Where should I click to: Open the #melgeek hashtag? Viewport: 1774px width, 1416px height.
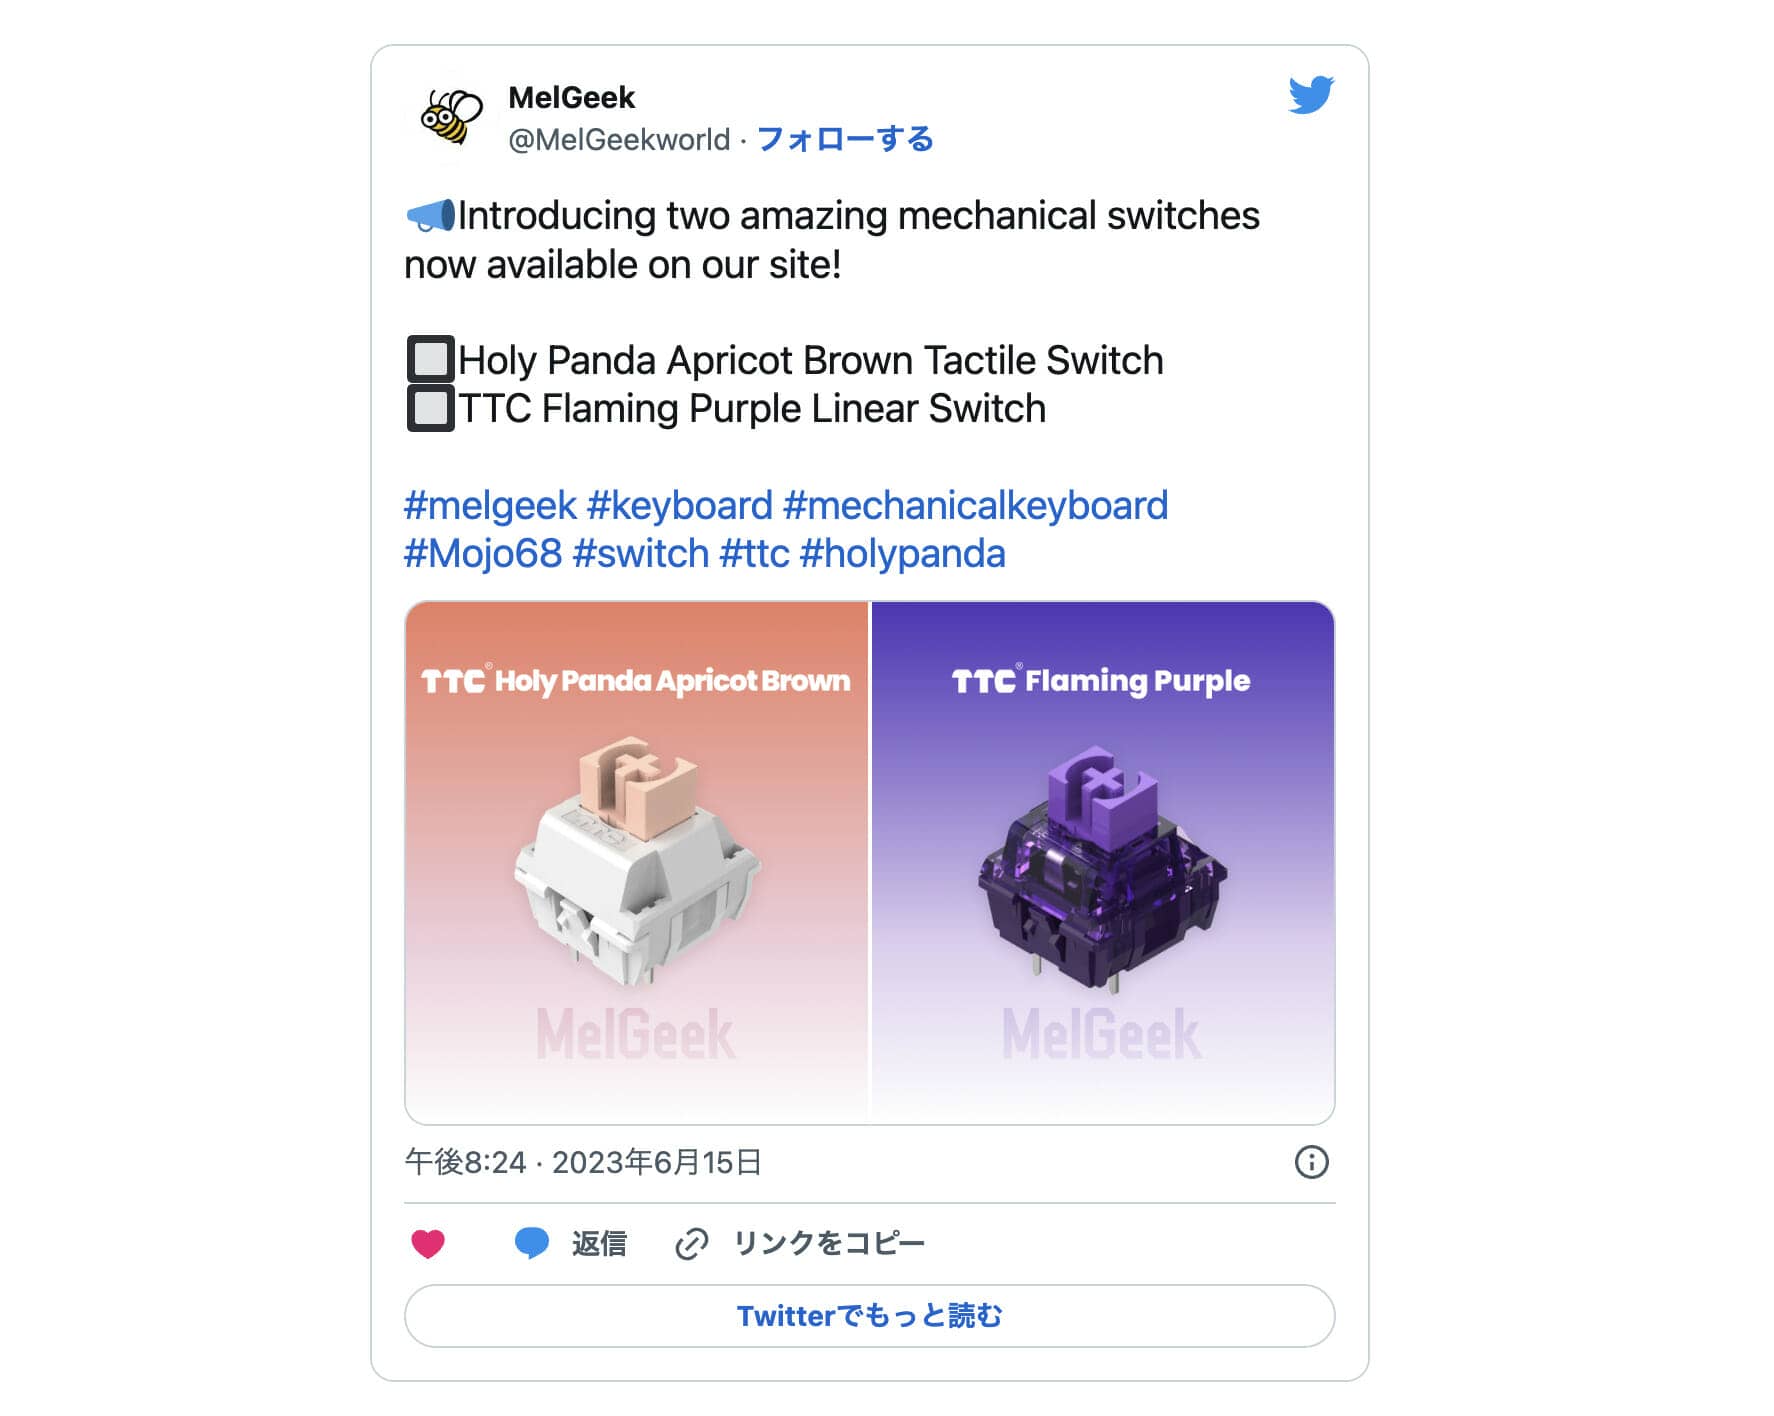(490, 505)
